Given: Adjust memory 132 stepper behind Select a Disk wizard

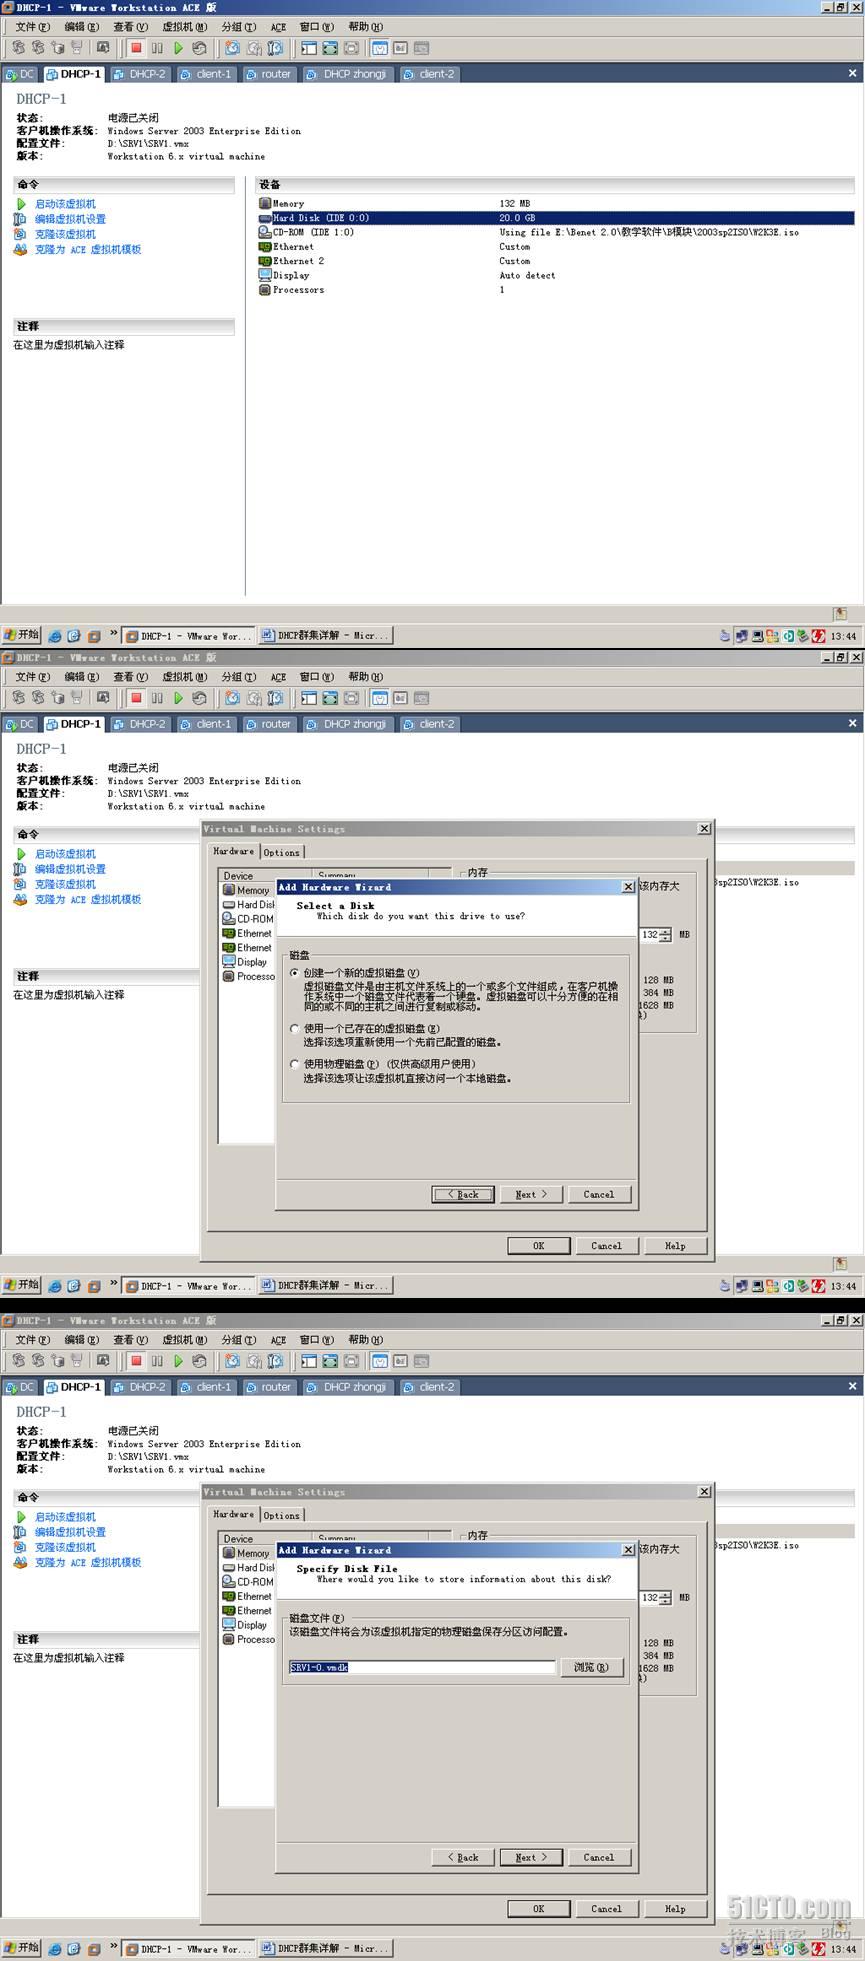Looking at the screenshot, I should [x=667, y=935].
